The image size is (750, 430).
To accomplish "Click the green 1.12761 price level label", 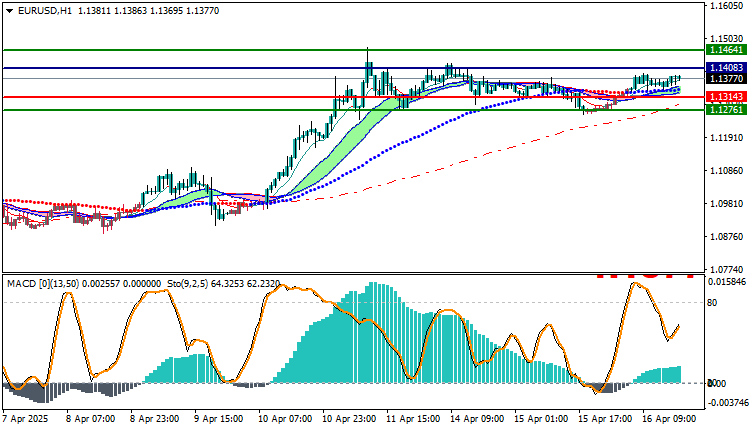I will 726,110.
